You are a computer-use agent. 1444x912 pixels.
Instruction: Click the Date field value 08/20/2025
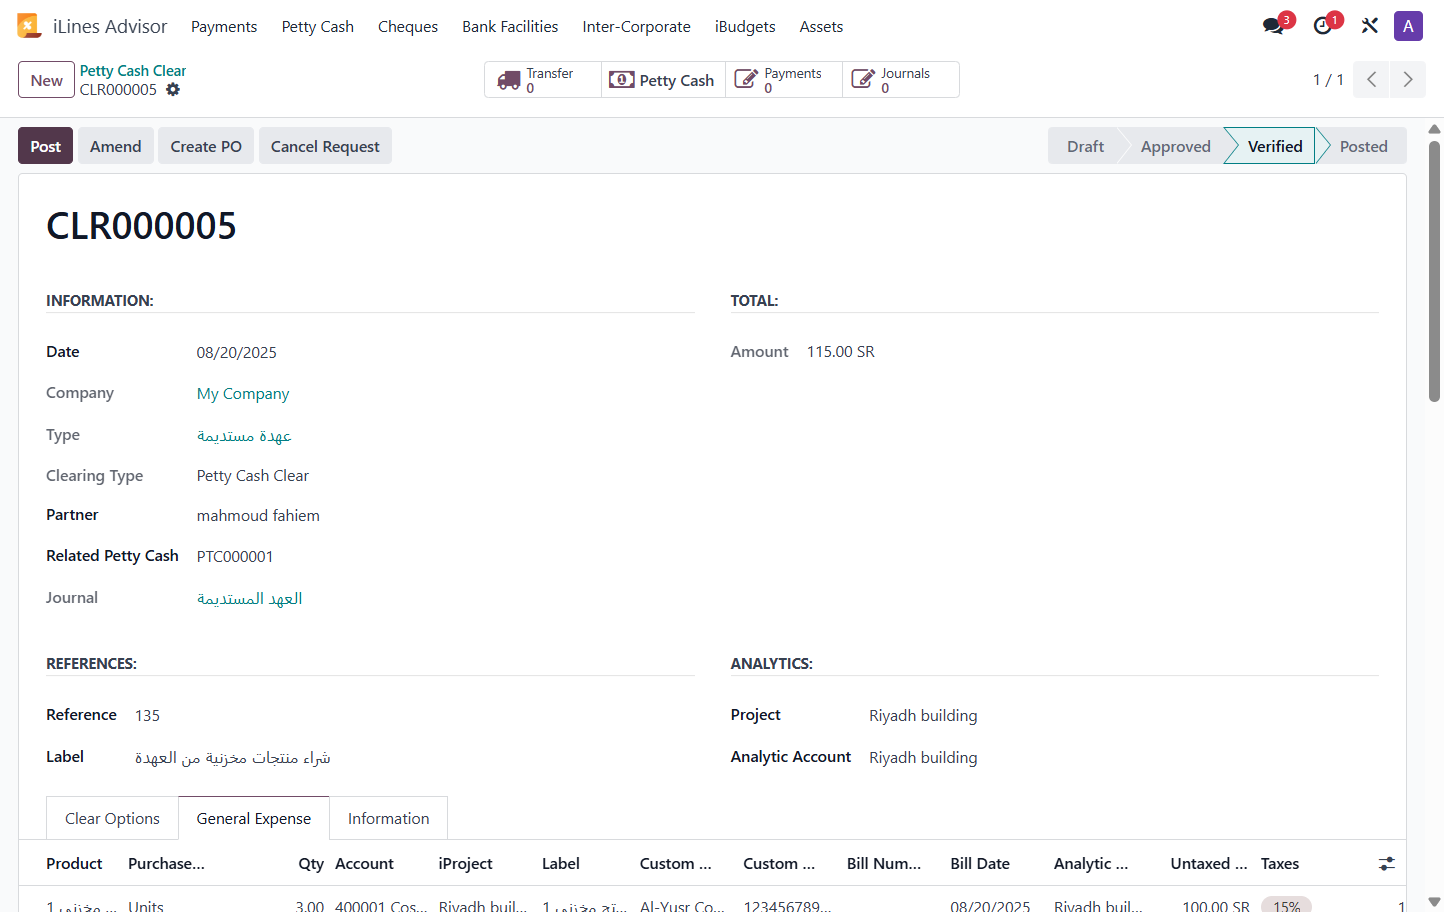coord(237,353)
